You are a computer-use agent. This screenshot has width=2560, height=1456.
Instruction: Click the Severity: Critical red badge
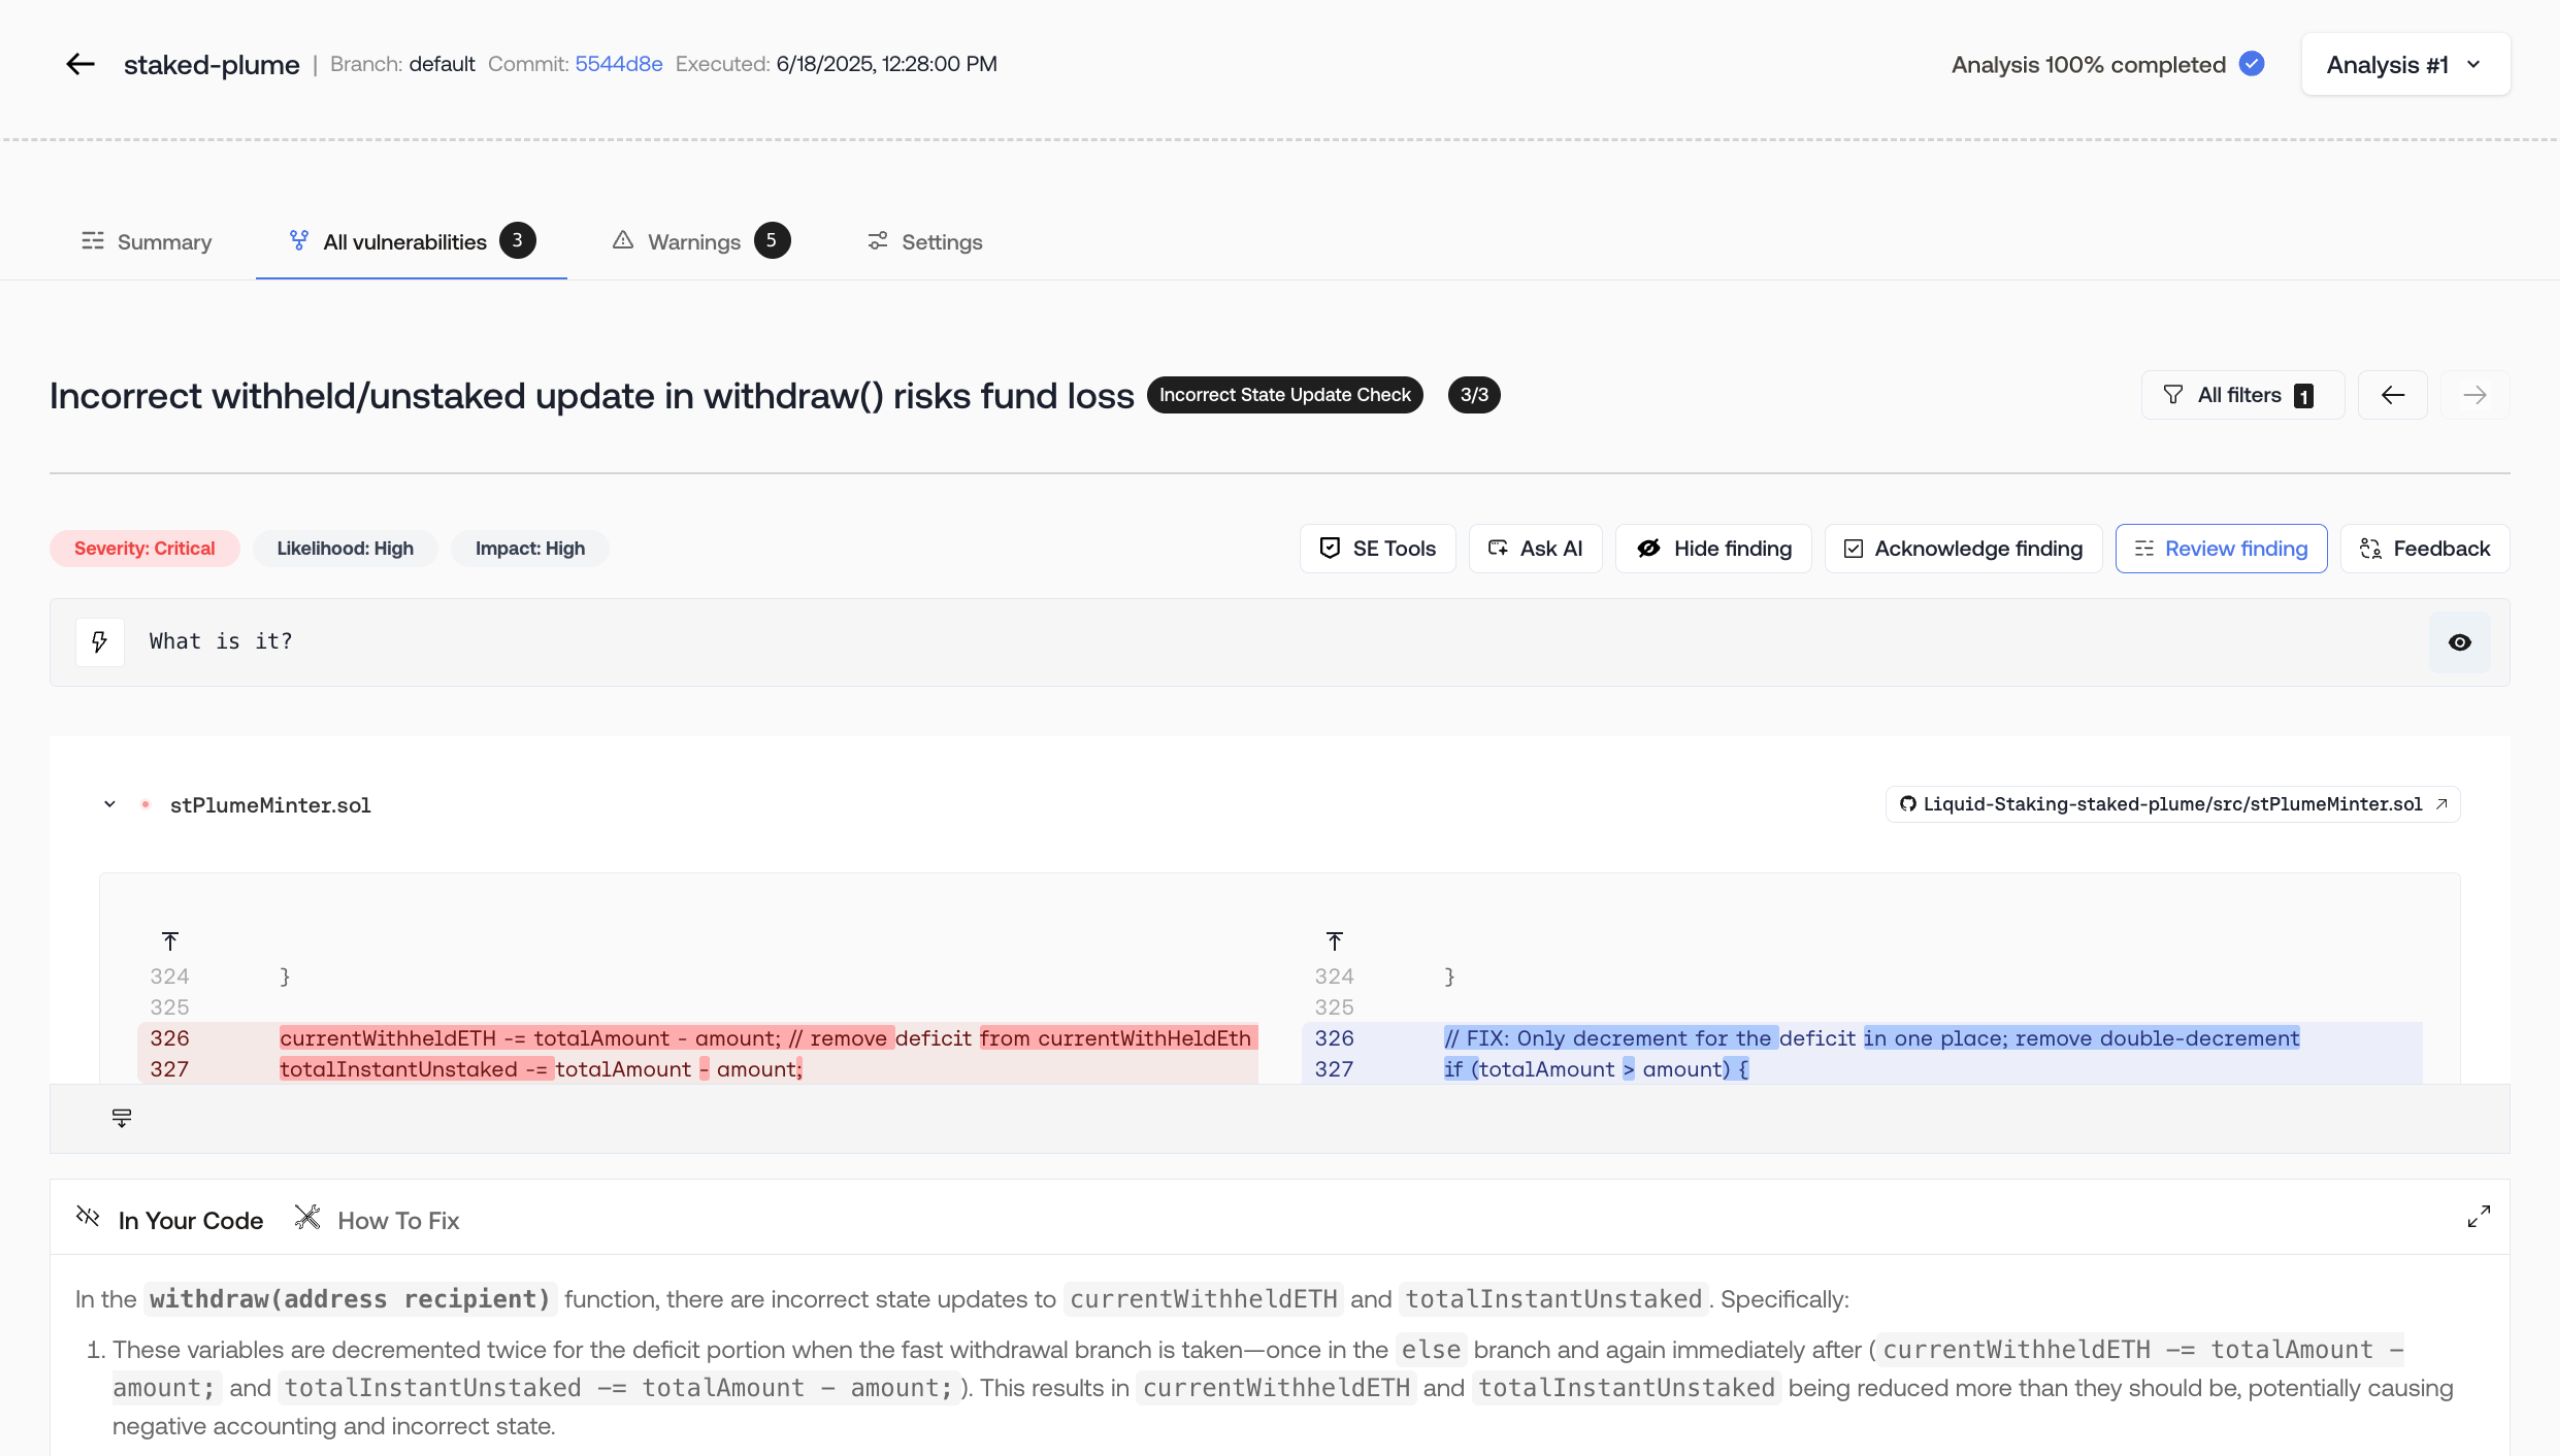pos(144,548)
